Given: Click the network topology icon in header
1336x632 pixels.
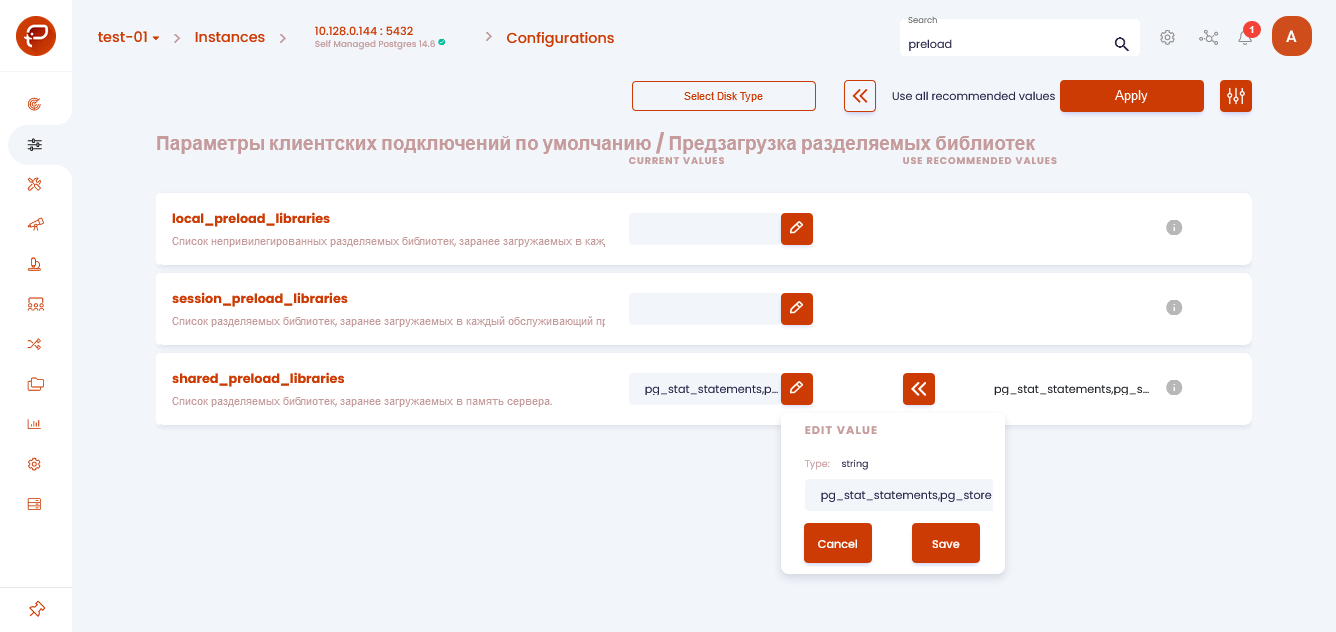Looking at the screenshot, I should point(1209,38).
